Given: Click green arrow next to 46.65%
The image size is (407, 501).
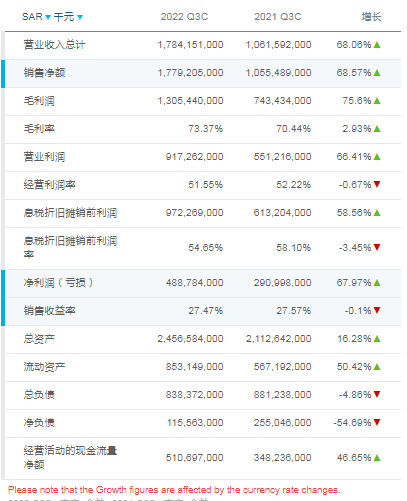Looking at the screenshot, I should coord(377,458).
